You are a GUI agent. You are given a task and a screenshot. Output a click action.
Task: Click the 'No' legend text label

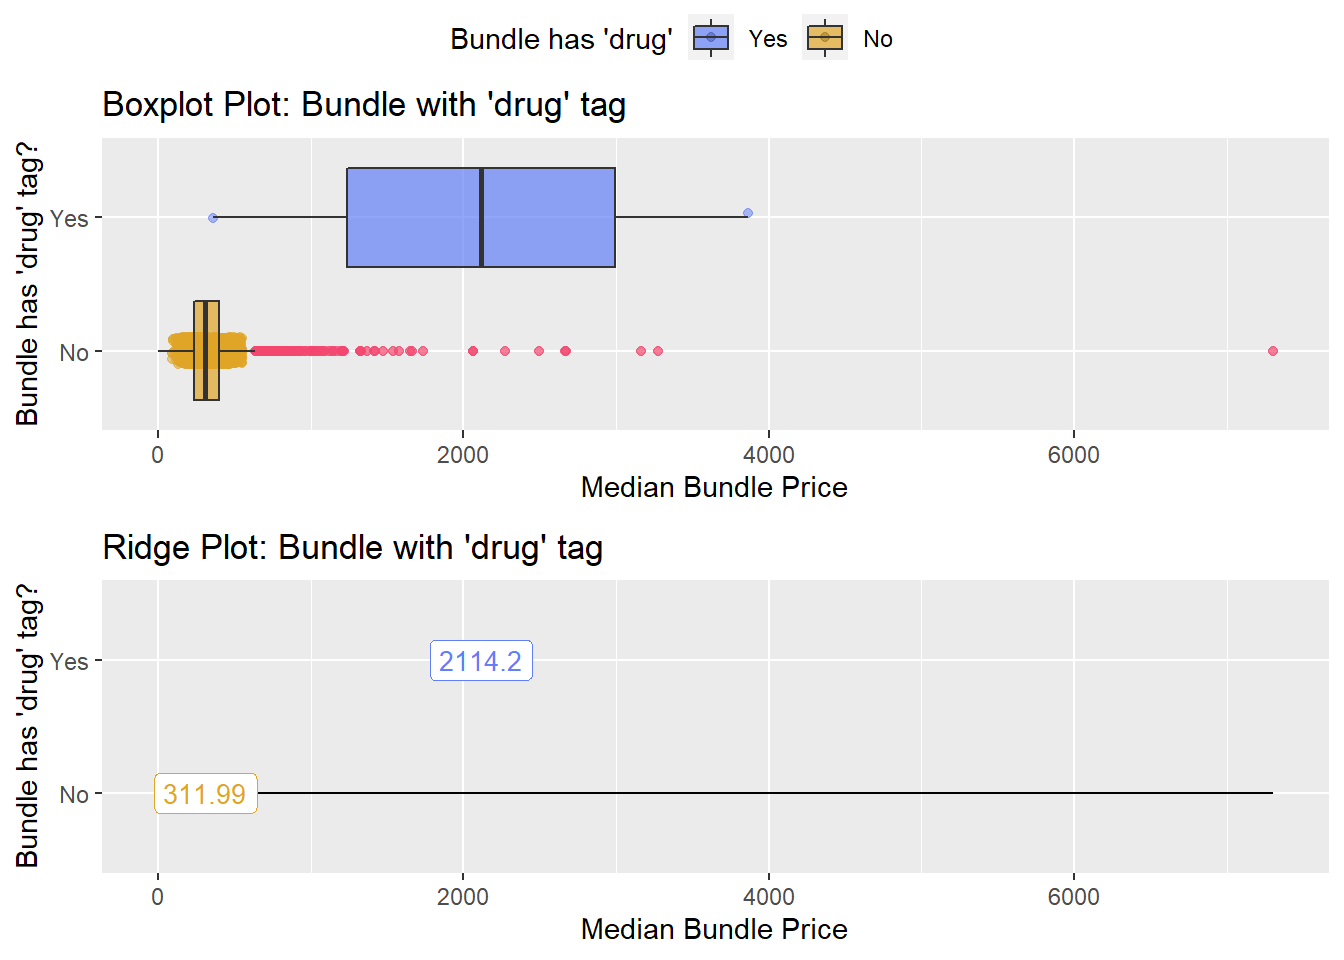click(878, 39)
